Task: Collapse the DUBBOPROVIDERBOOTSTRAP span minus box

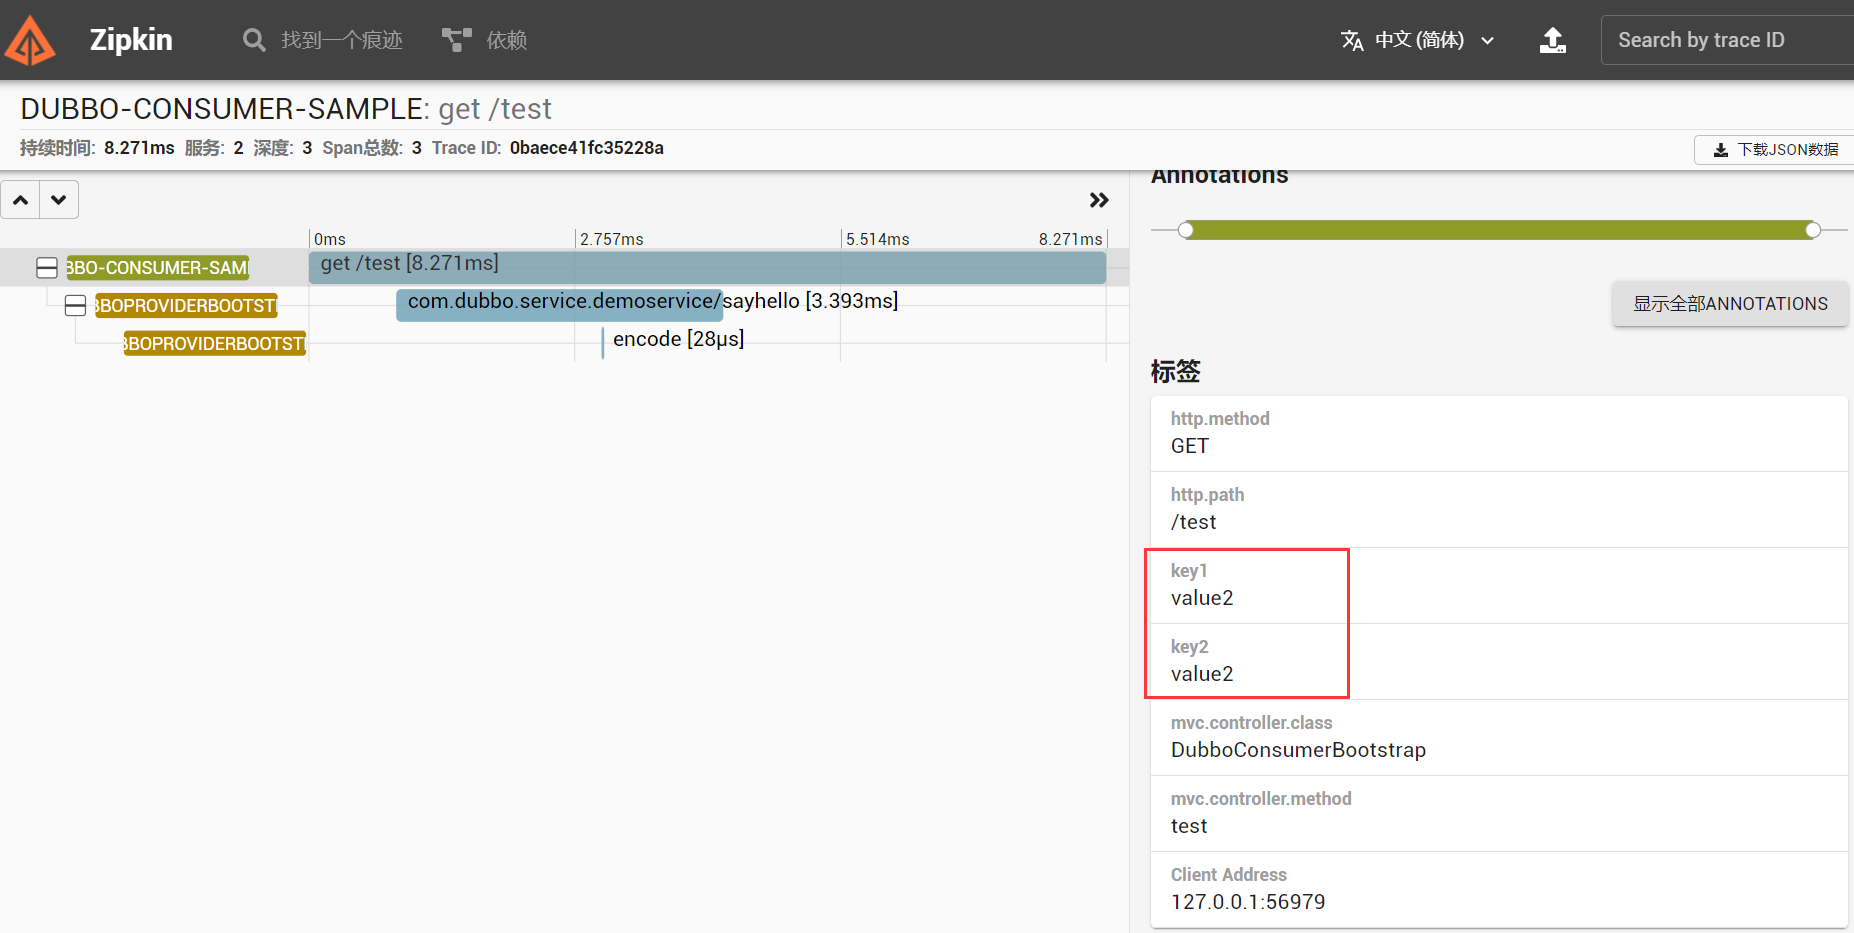Action: coord(75,305)
